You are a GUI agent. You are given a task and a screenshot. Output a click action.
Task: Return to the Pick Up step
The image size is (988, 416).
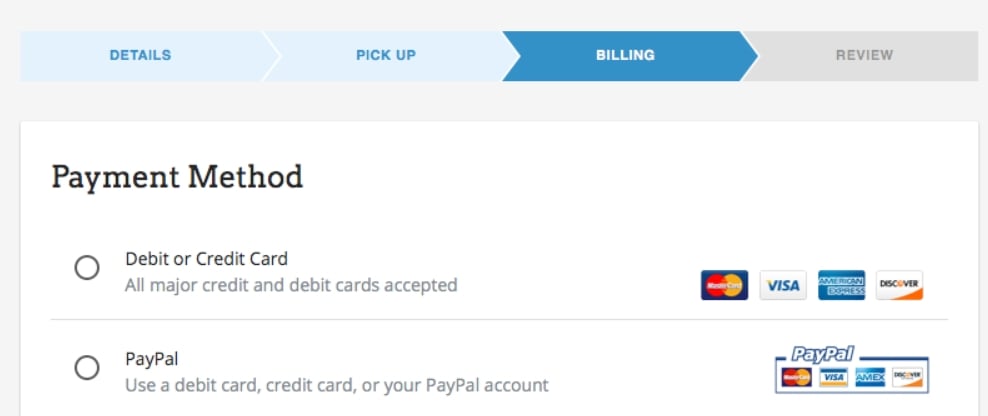pos(386,55)
